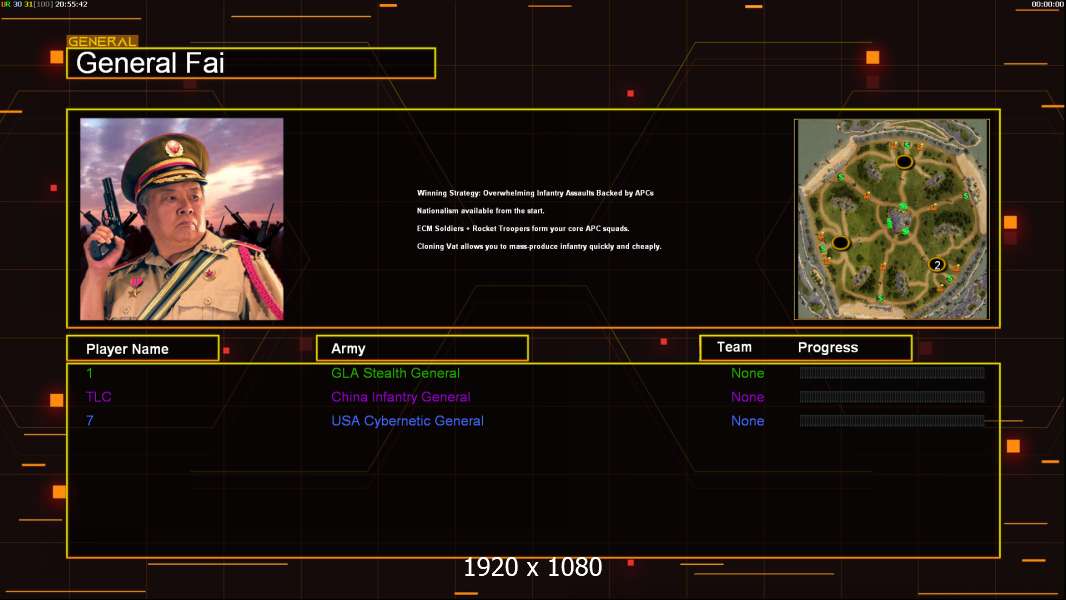Click the 00:00:00 timer at top right
1066x600 pixels.
1048,4
